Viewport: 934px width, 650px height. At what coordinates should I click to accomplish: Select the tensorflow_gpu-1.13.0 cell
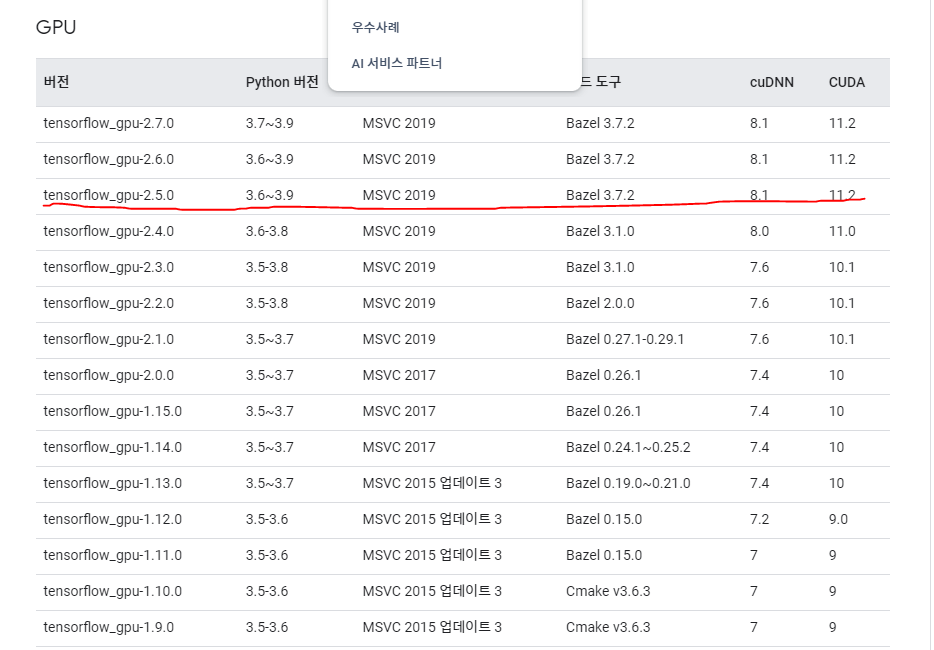pos(113,483)
